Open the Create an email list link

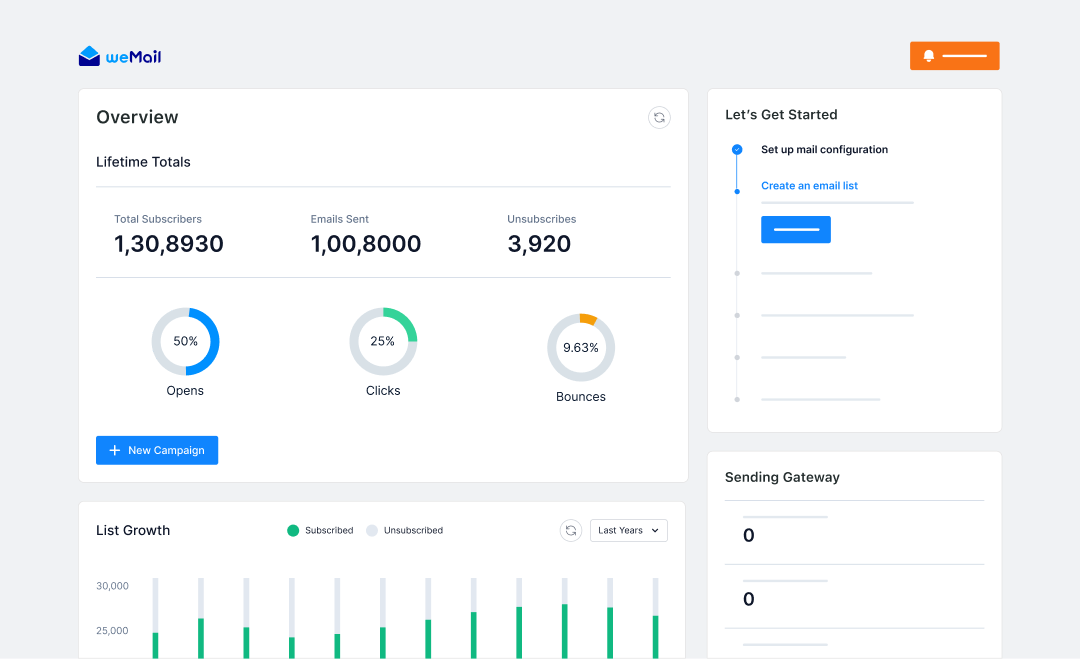pos(809,186)
